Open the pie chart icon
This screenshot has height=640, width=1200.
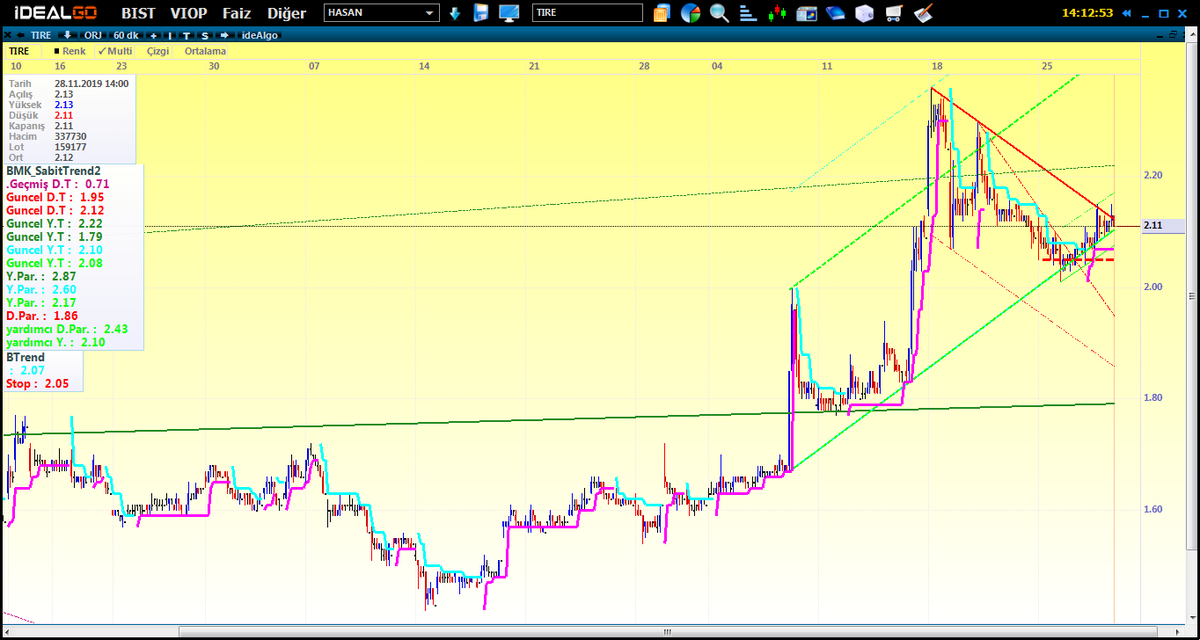click(690, 13)
